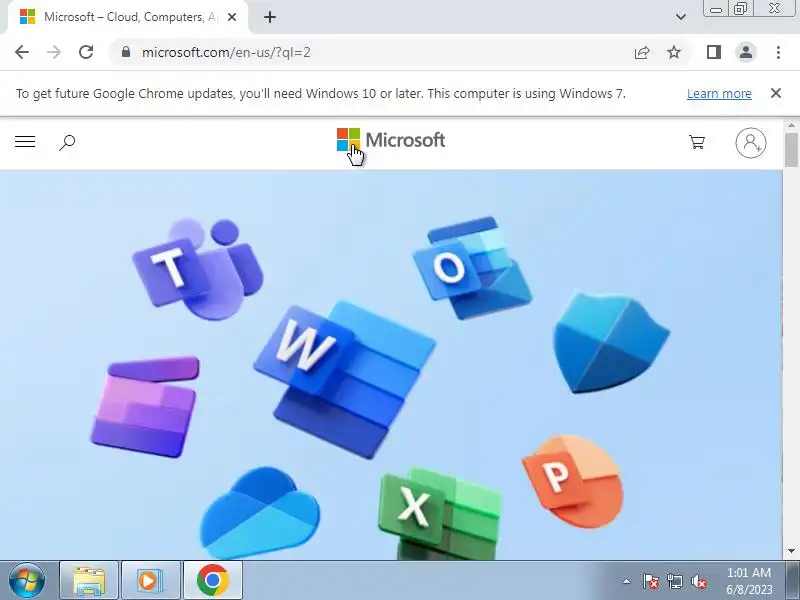Image resolution: width=800 pixels, height=600 pixels.
Task: Open Chrome's three-dot menu
Action: (778, 52)
